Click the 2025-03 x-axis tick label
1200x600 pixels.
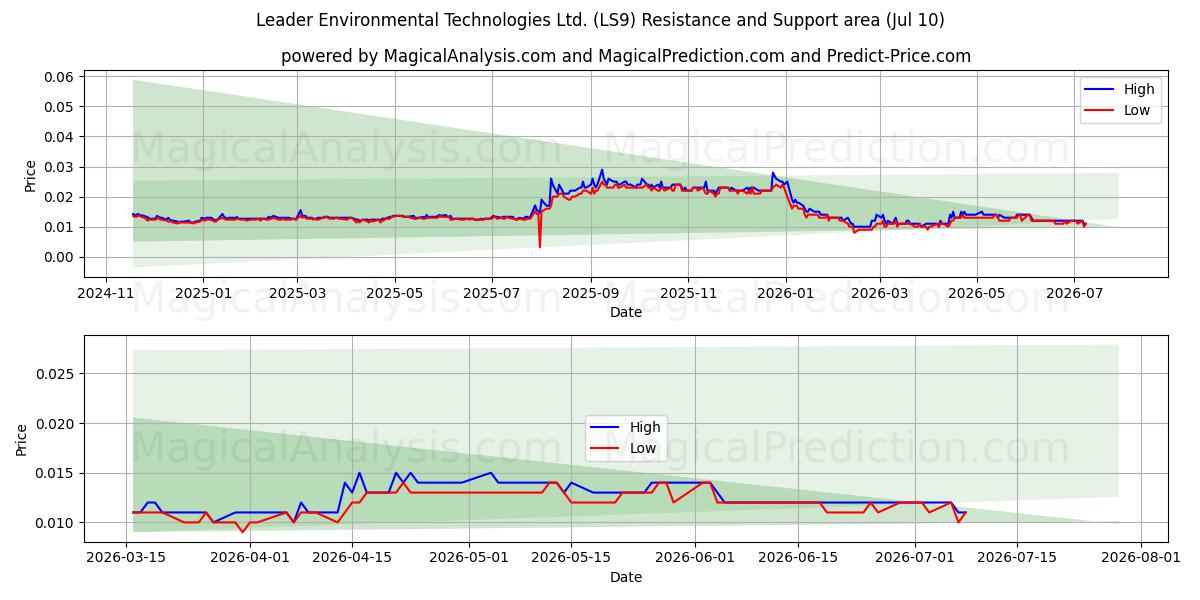pos(297,294)
